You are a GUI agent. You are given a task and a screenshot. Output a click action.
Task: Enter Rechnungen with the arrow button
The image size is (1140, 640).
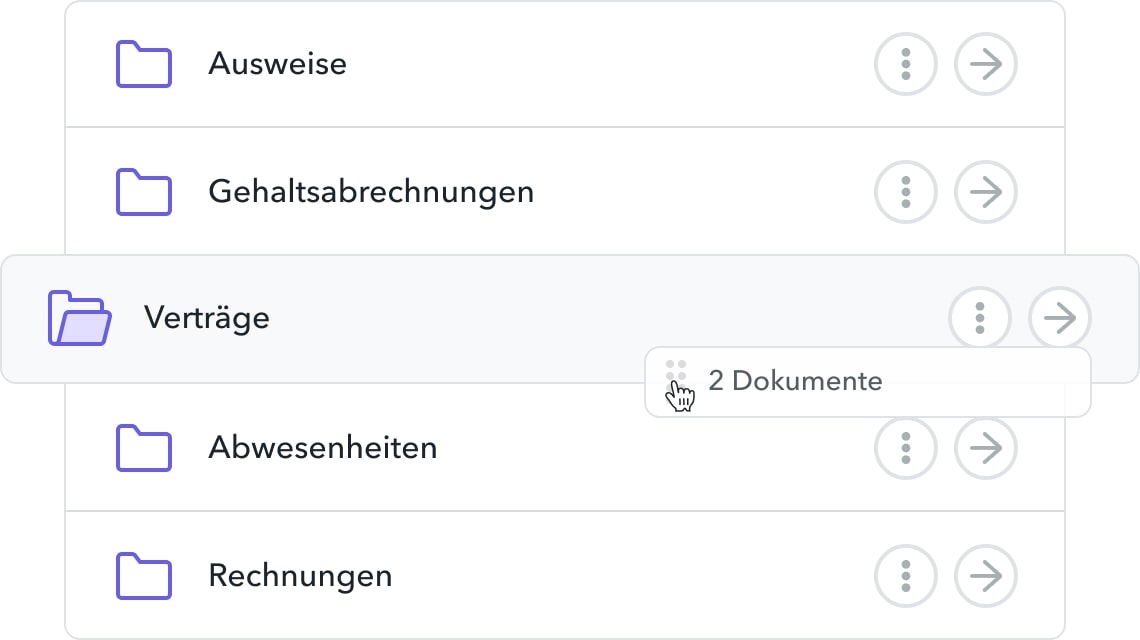(986, 576)
